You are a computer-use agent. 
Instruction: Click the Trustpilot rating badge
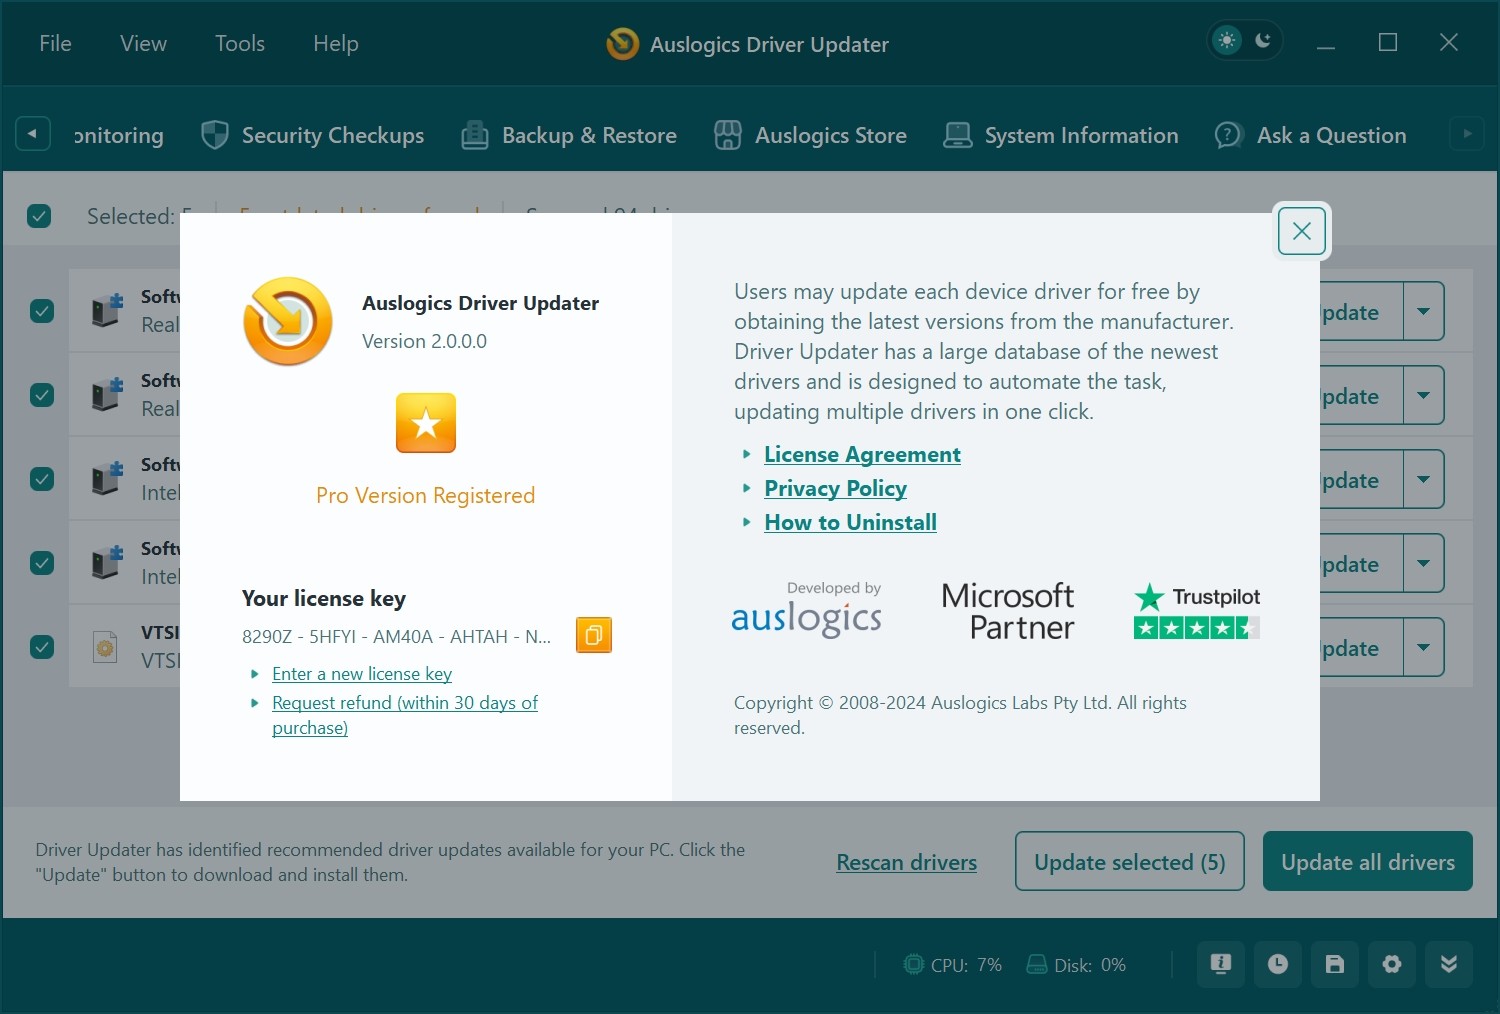click(x=1197, y=611)
